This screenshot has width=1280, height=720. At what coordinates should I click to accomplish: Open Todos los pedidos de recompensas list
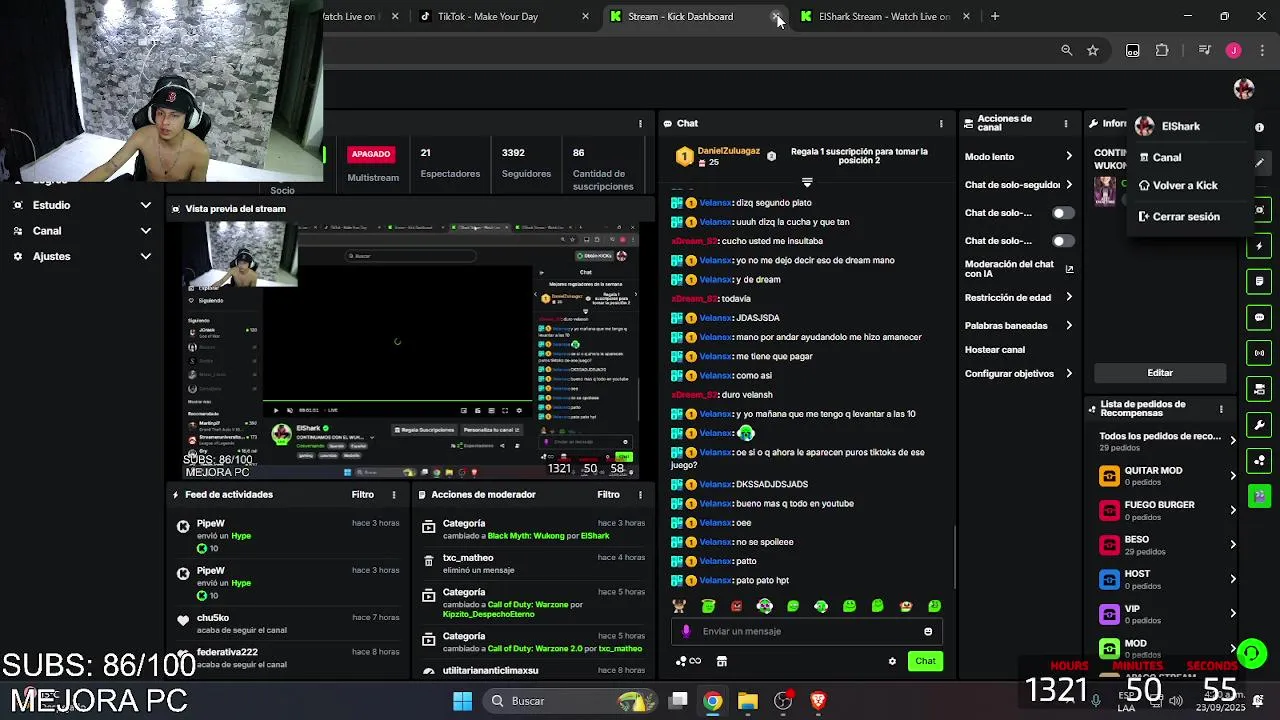coord(1167,441)
